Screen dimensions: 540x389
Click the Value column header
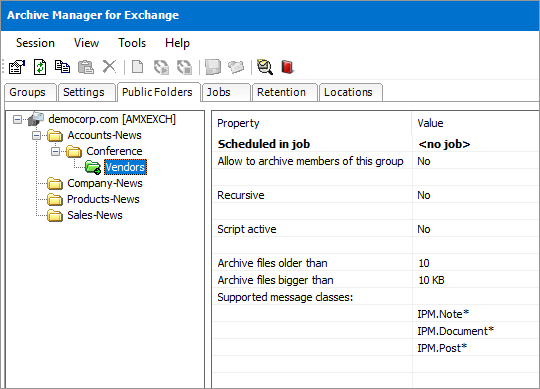click(476, 123)
